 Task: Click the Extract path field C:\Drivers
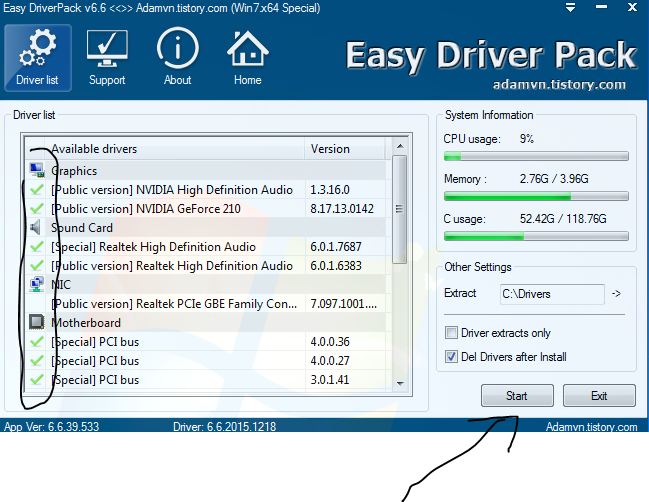click(x=552, y=294)
